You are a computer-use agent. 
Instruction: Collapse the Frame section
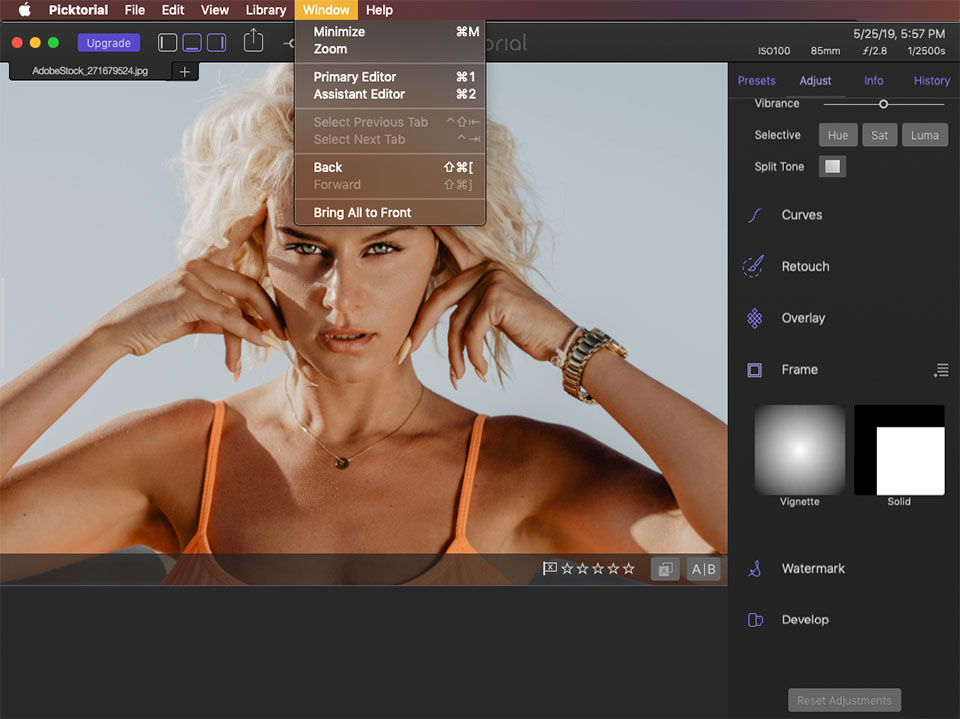pos(800,369)
